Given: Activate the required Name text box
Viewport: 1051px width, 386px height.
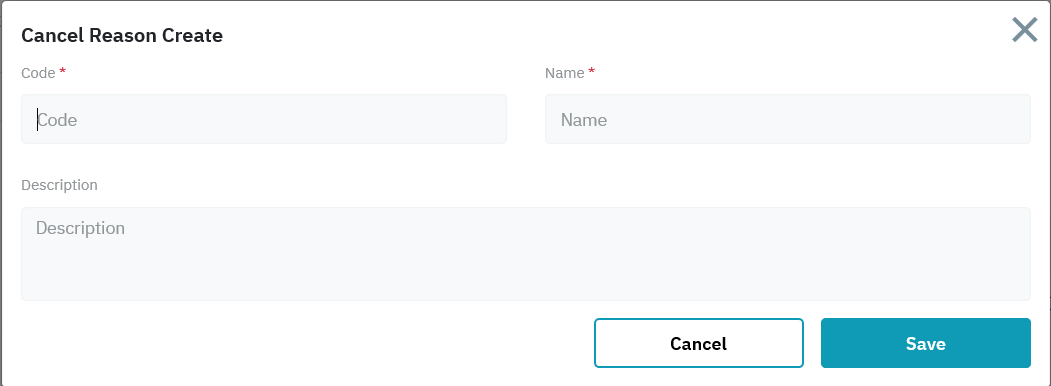Looking at the screenshot, I should tap(788, 119).
